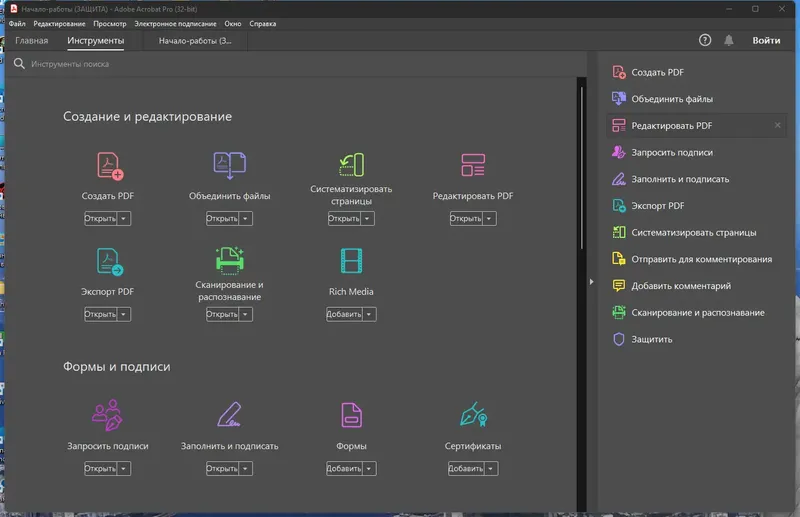Click the Экспорт PDF icon in the tools grid
Viewport: 800px width, 517px height.
(x=110, y=261)
